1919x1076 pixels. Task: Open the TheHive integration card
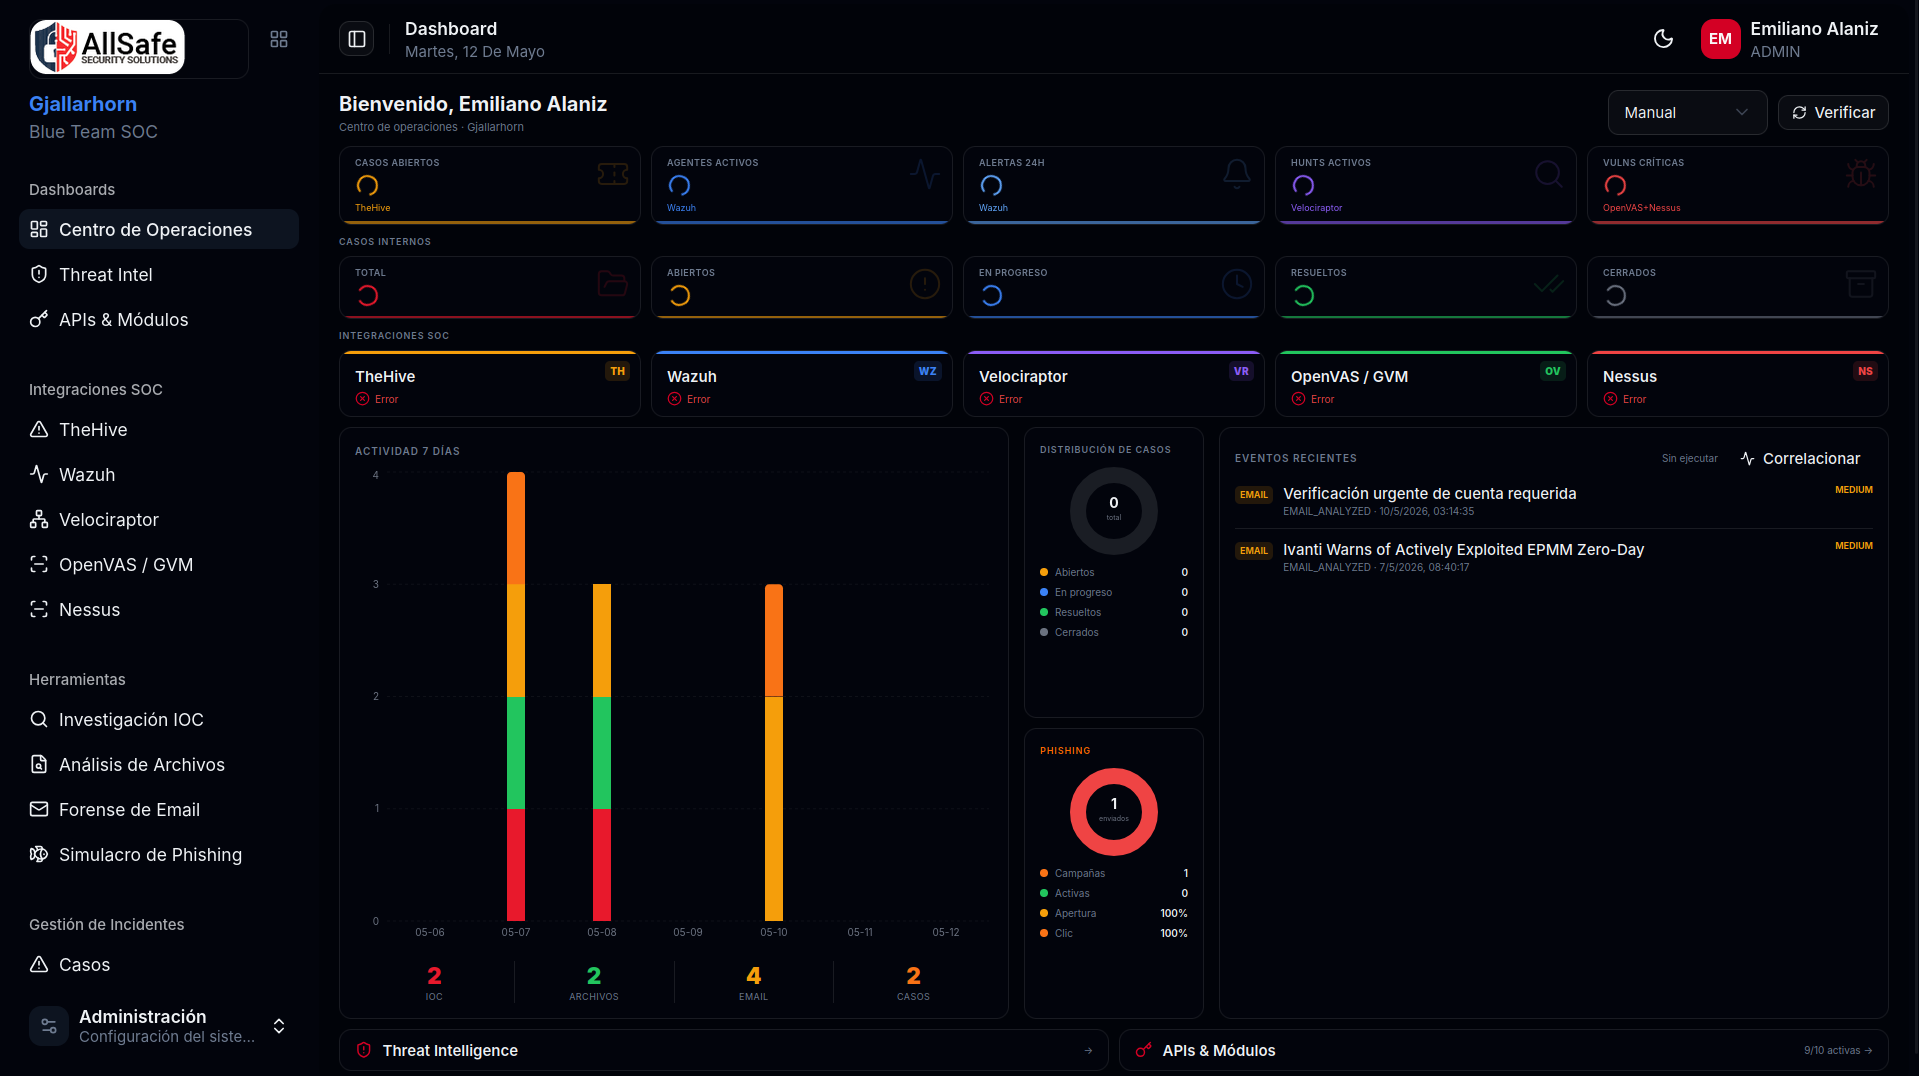click(x=490, y=384)
